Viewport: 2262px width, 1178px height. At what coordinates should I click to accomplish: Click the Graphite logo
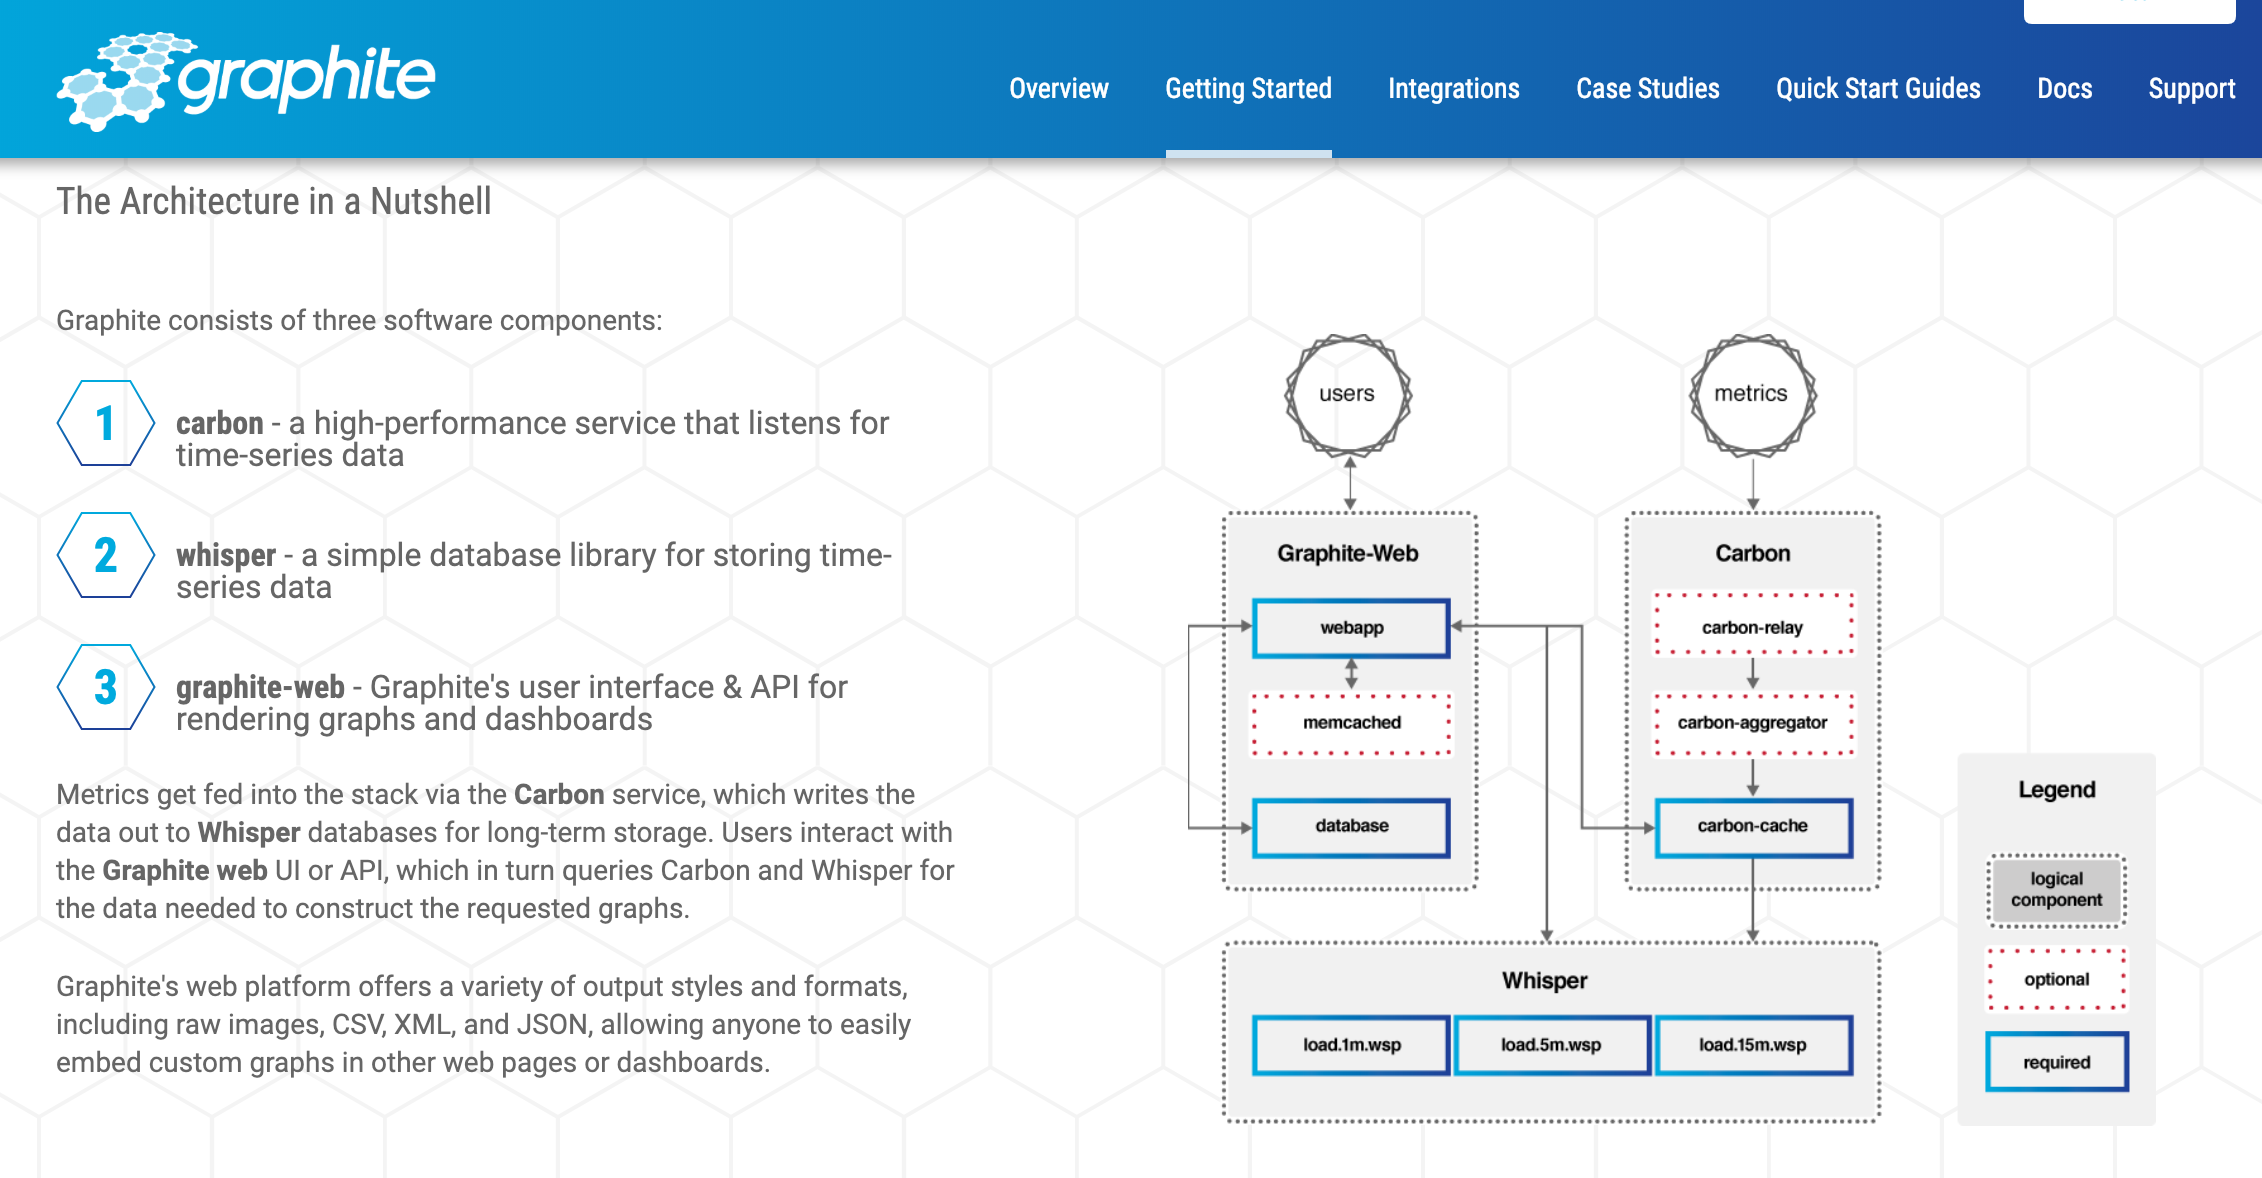246,80
